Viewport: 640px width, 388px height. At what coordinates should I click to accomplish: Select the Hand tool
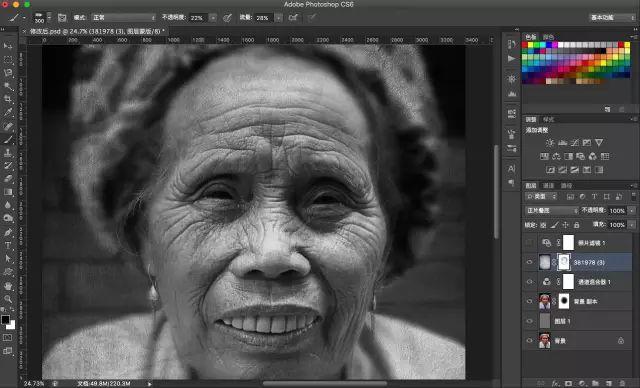pos(8,286)
